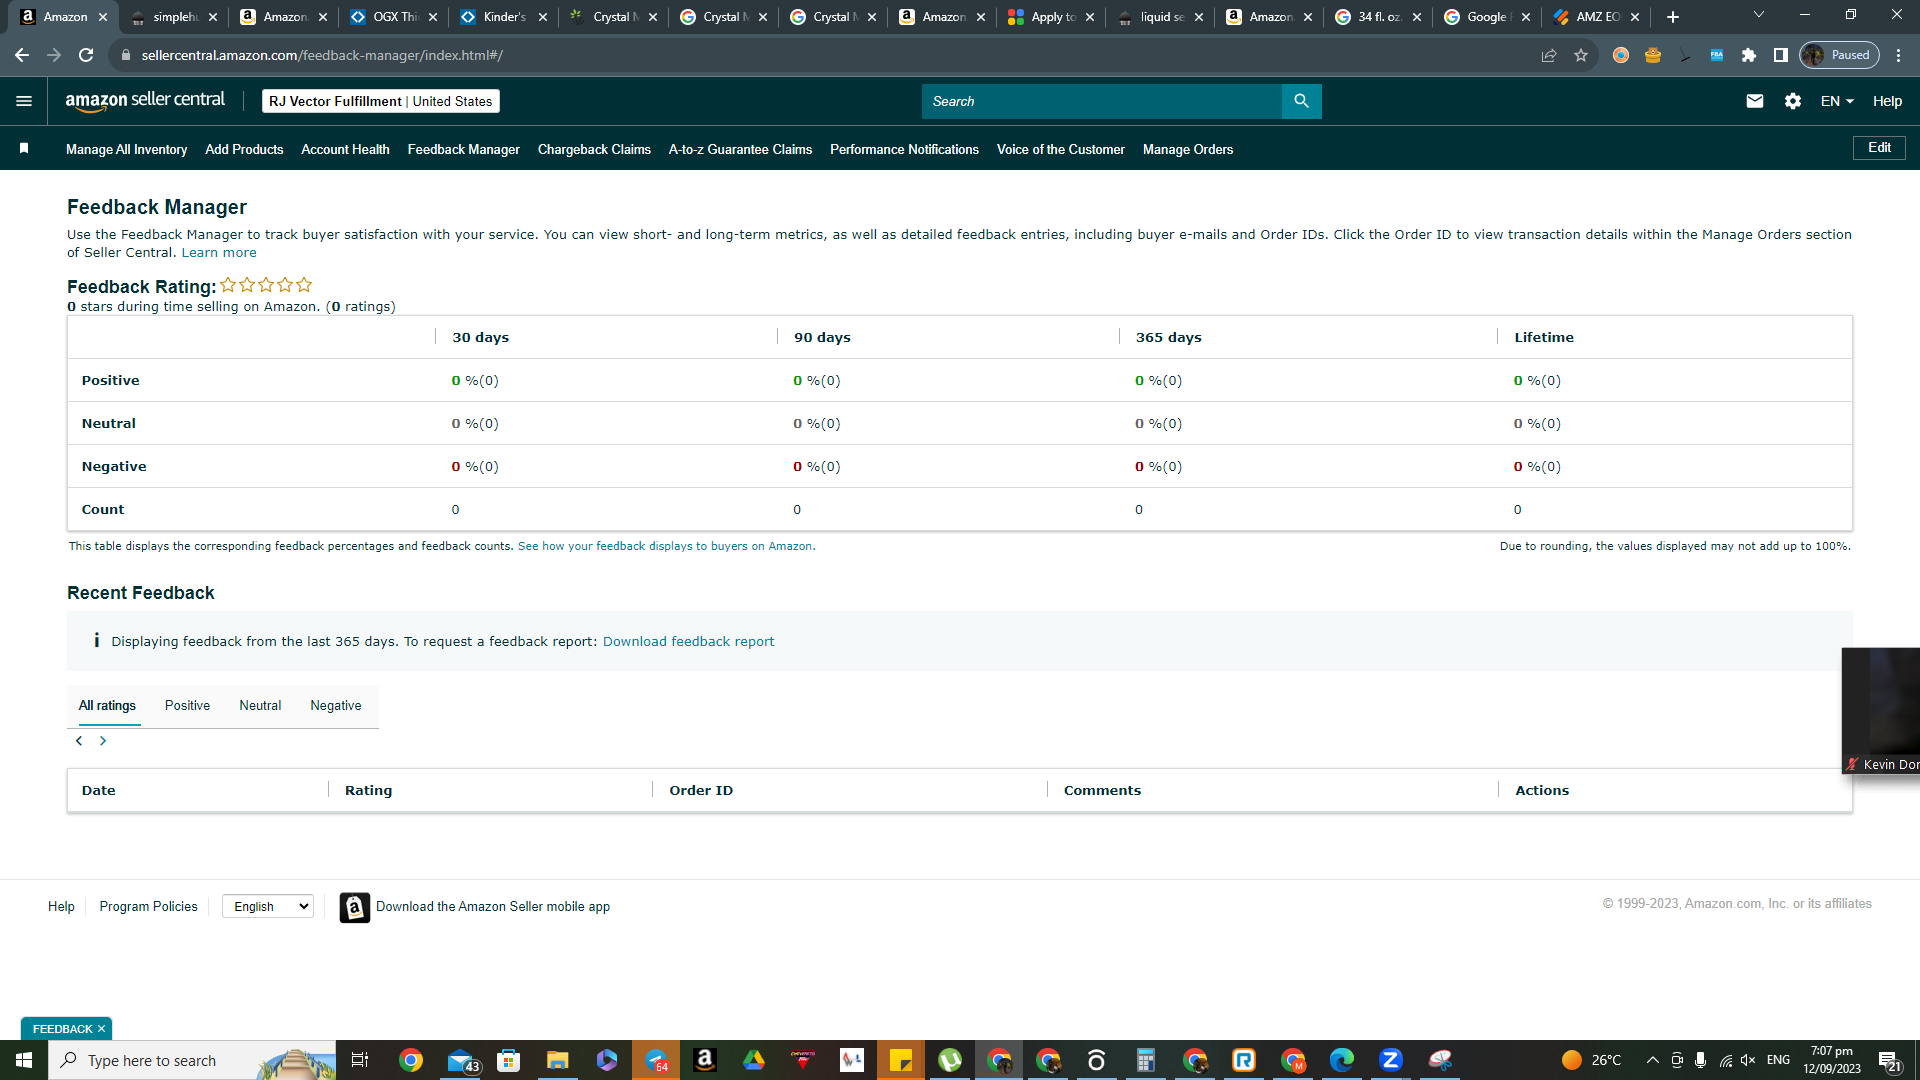Click the Learn more link
The height and width of the screenshot is (1080, 1920).
pyautogui.click(x=219, y=252)
